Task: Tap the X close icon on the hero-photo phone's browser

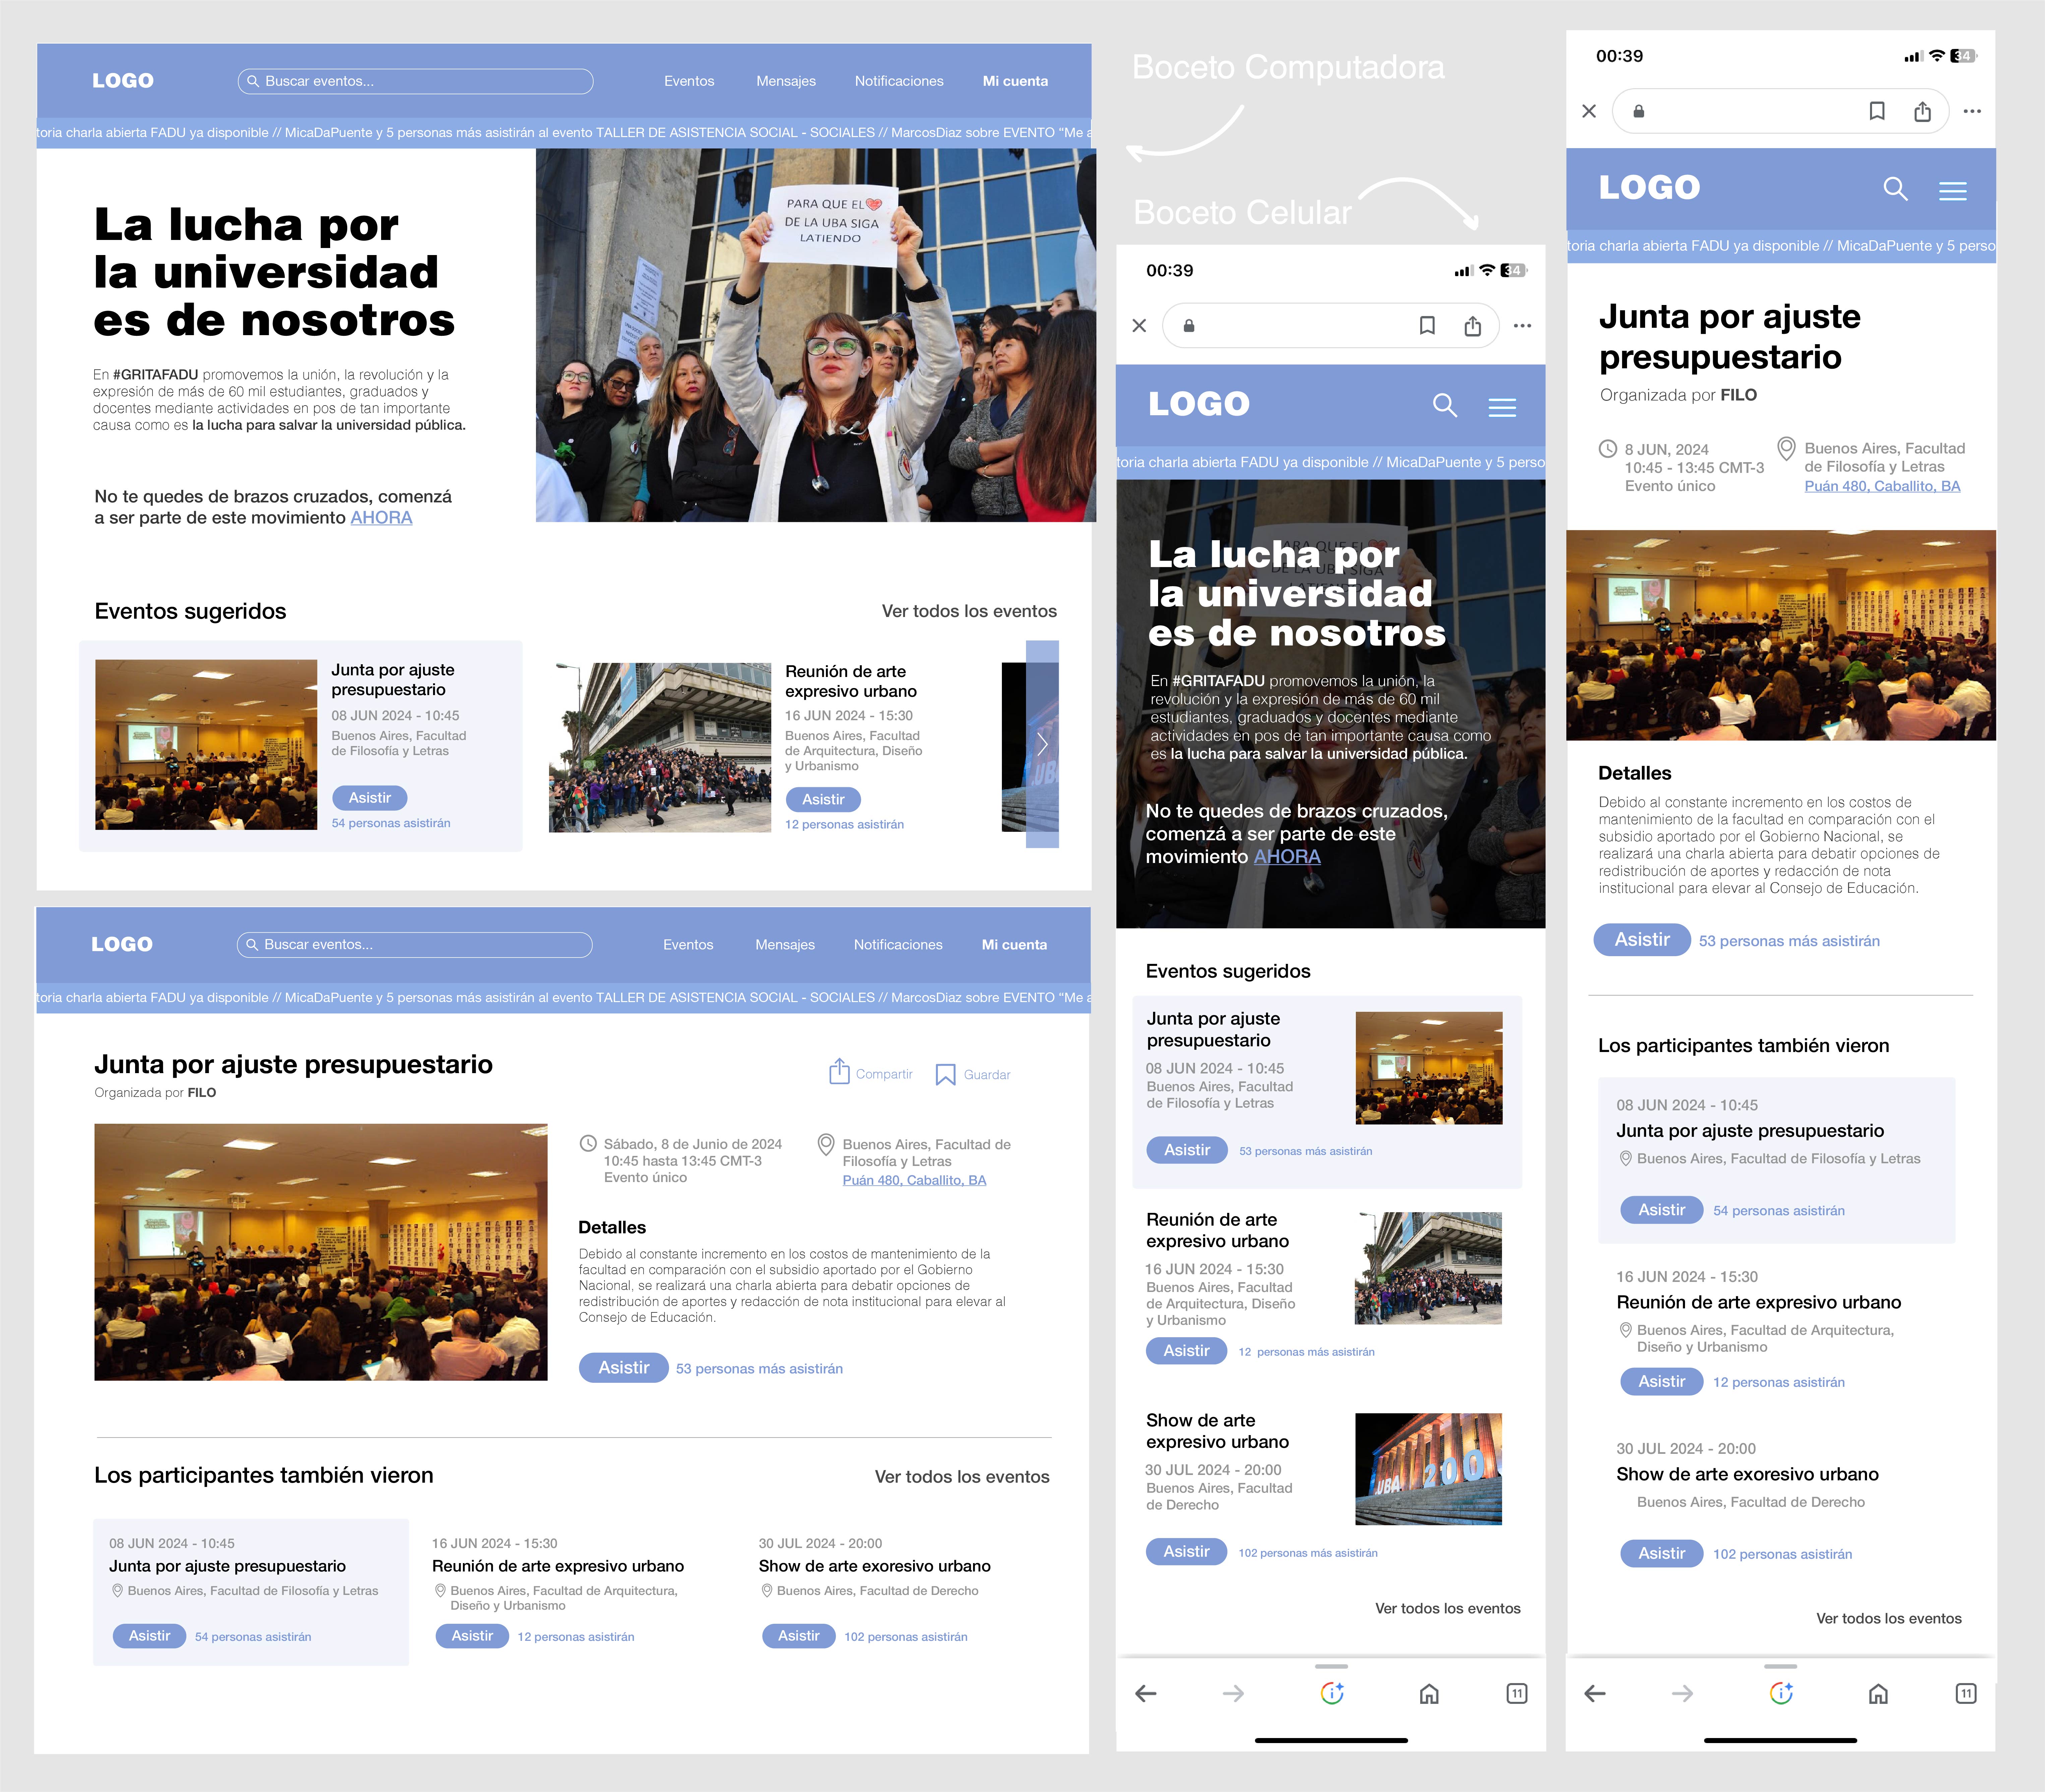Action: (x=1139, y=325)
